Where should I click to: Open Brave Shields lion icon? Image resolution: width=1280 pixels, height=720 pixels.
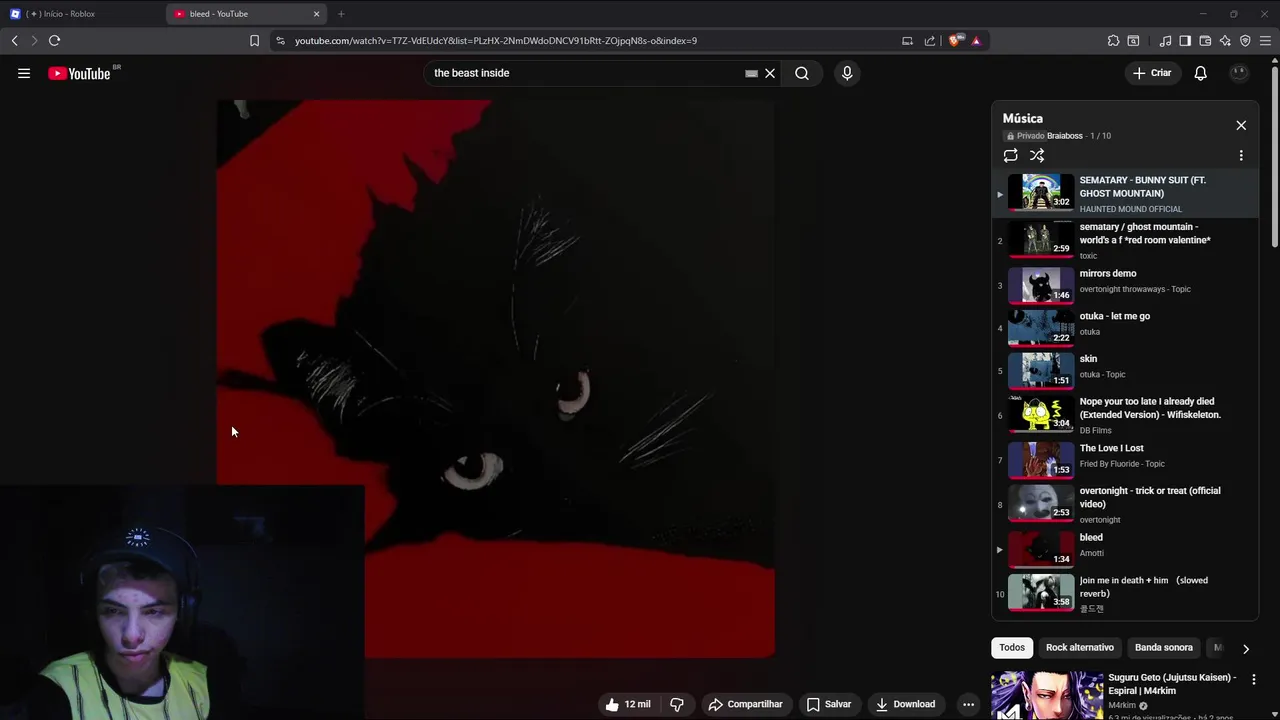point(956,41)
